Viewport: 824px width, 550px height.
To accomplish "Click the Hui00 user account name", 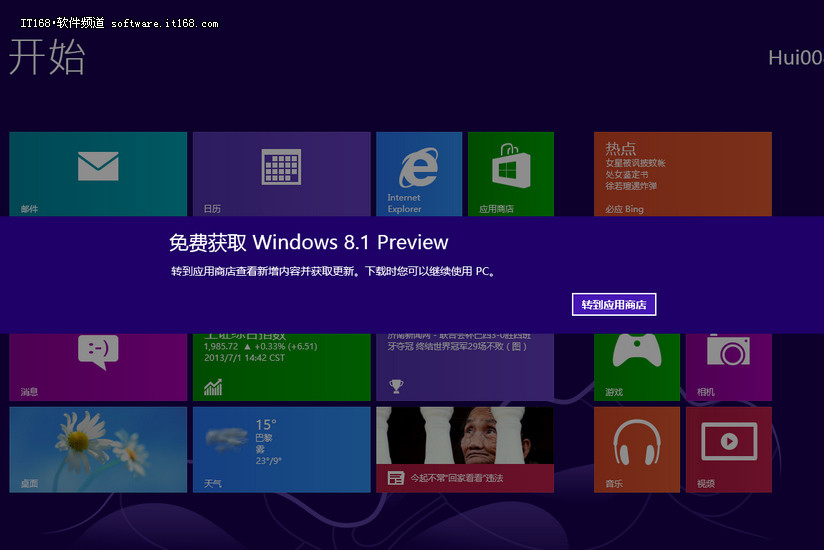I will [796, 58].
